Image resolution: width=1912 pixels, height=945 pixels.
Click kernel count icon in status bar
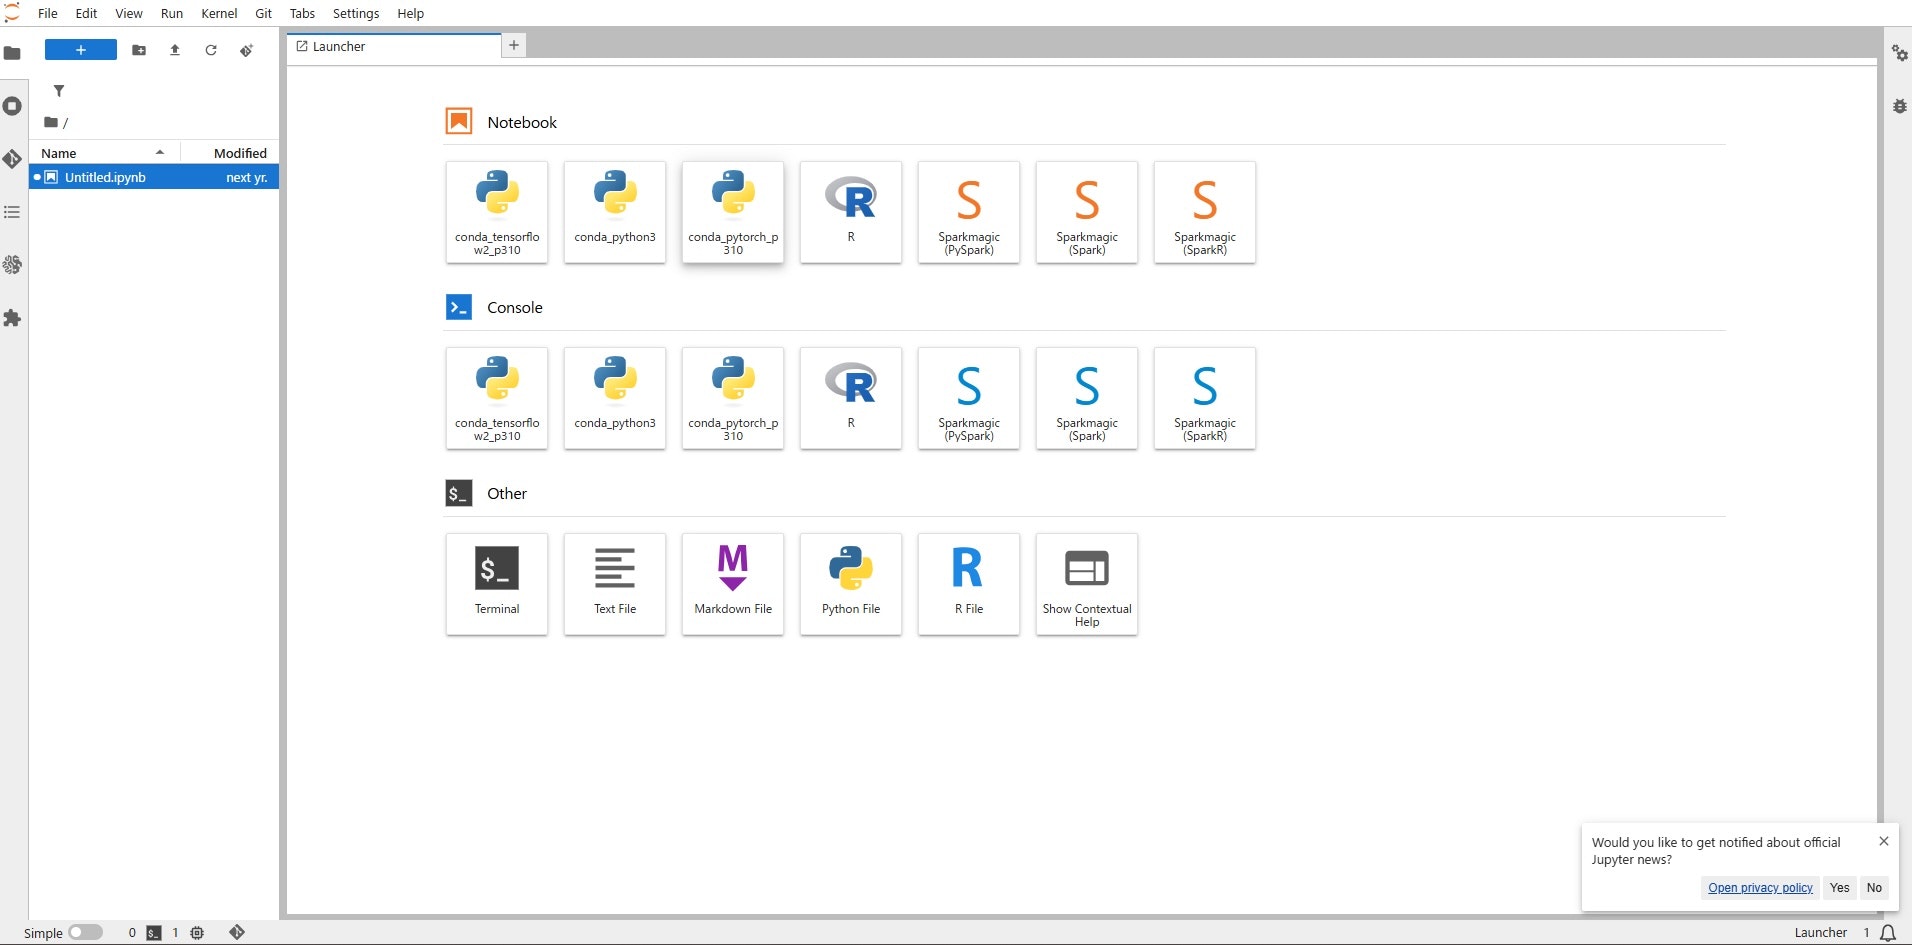[197, 933]
